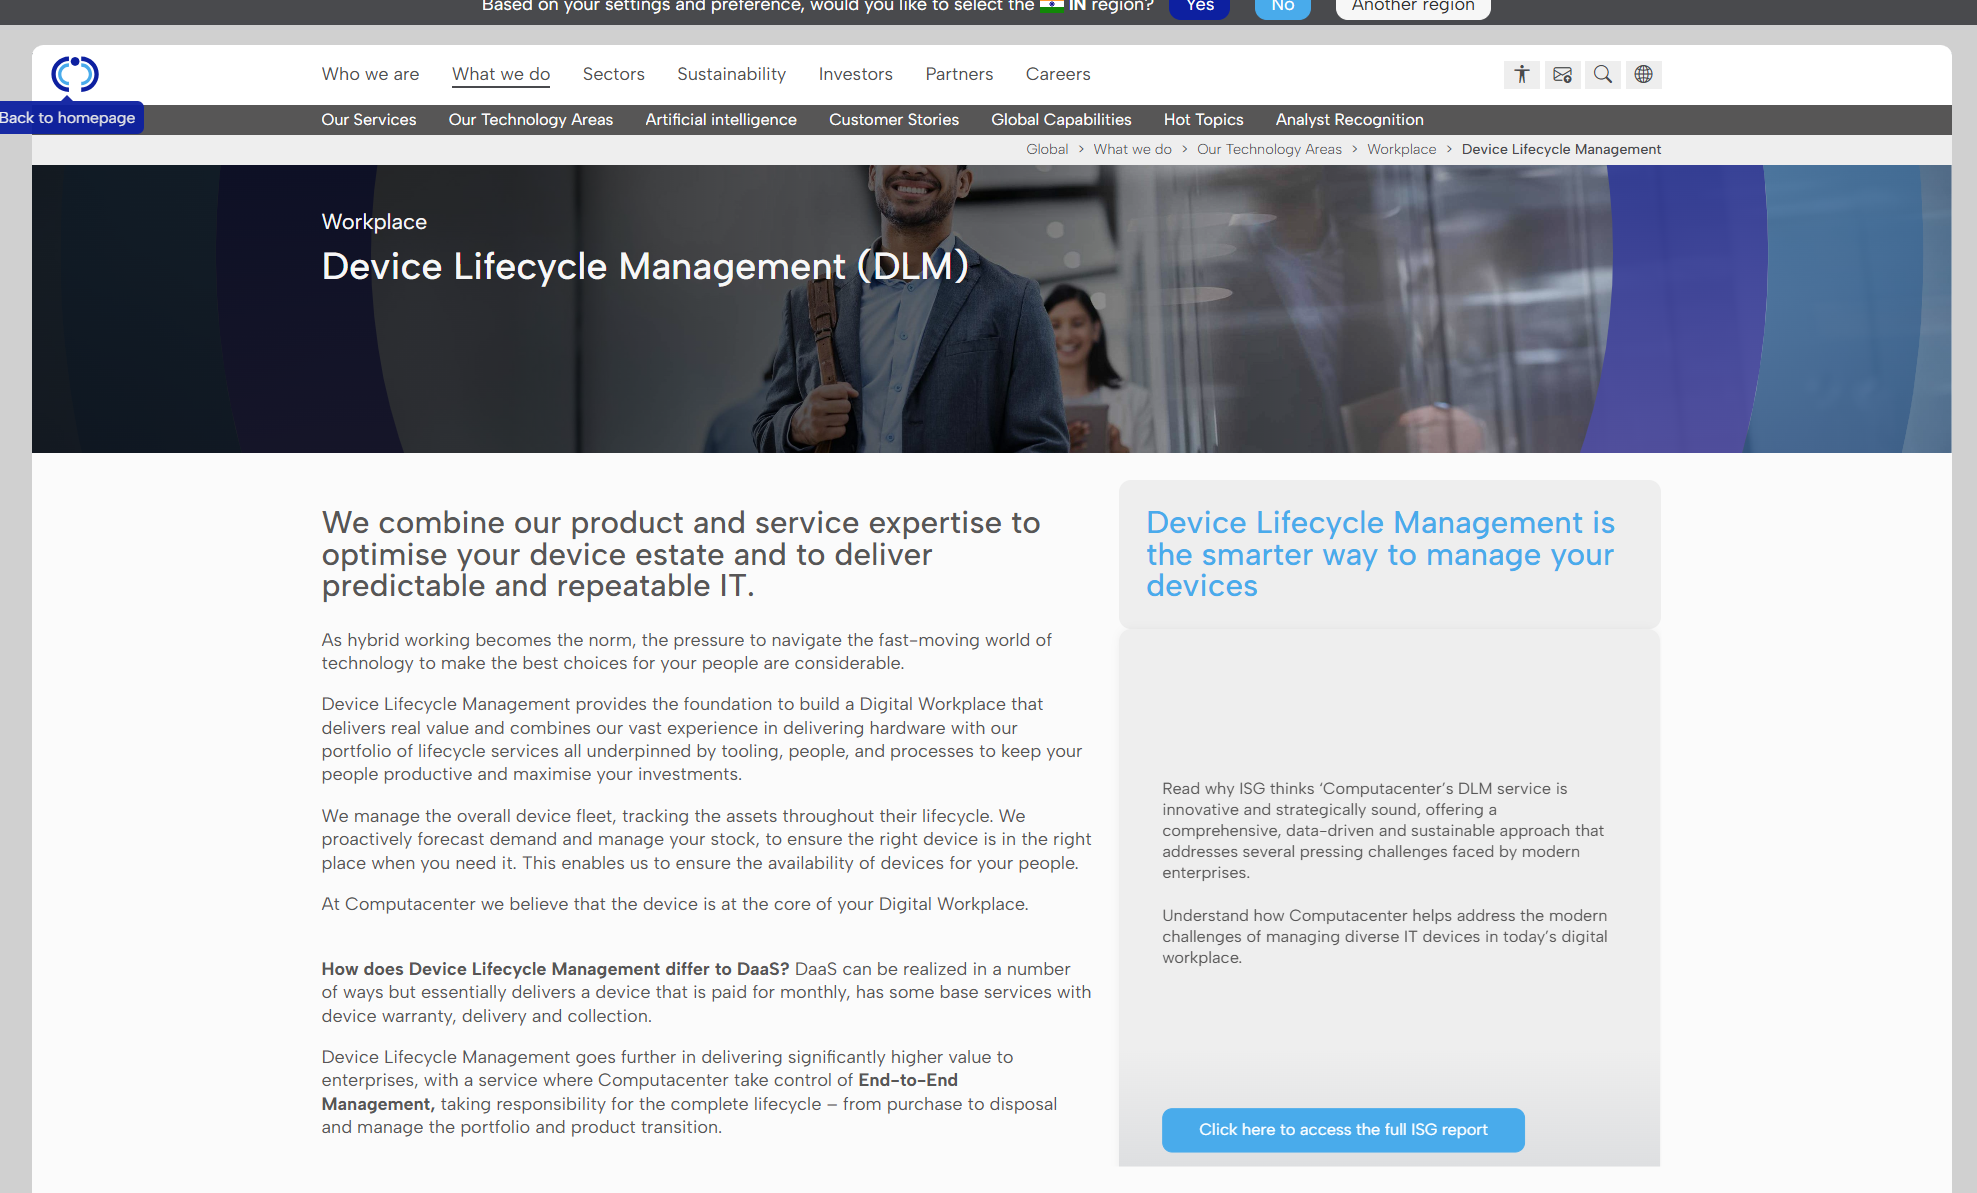
Task: Open the Sectors menu
Action: click(614, 74)
